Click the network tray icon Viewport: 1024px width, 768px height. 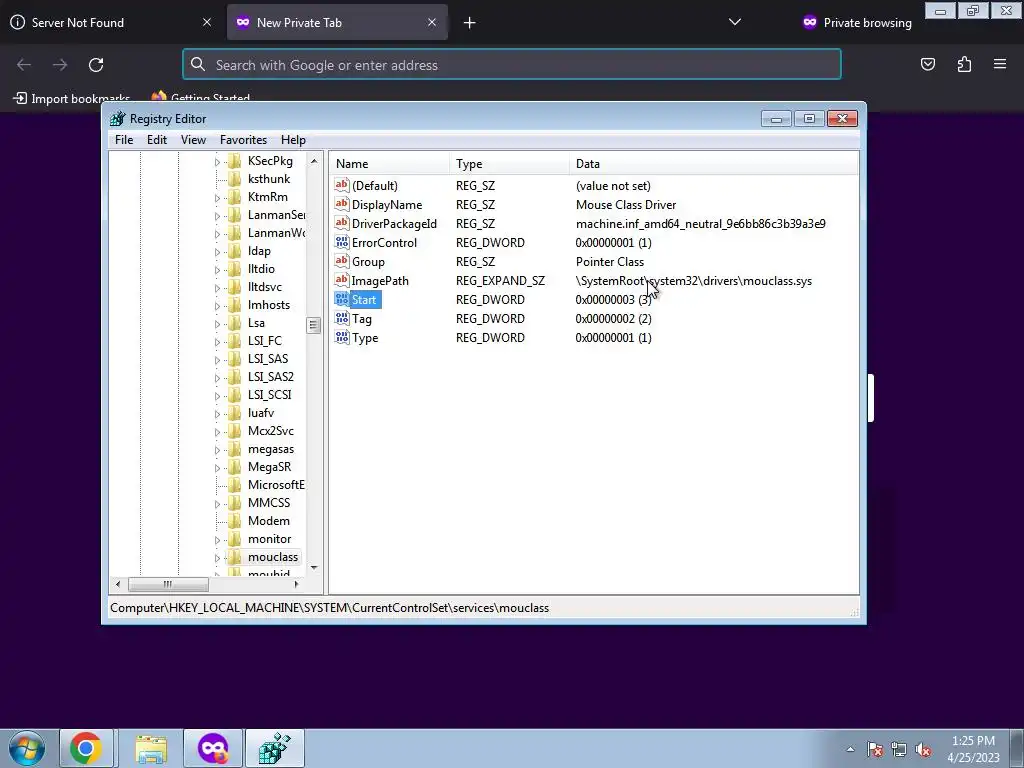pyautogui.click(x=899, y=750)
